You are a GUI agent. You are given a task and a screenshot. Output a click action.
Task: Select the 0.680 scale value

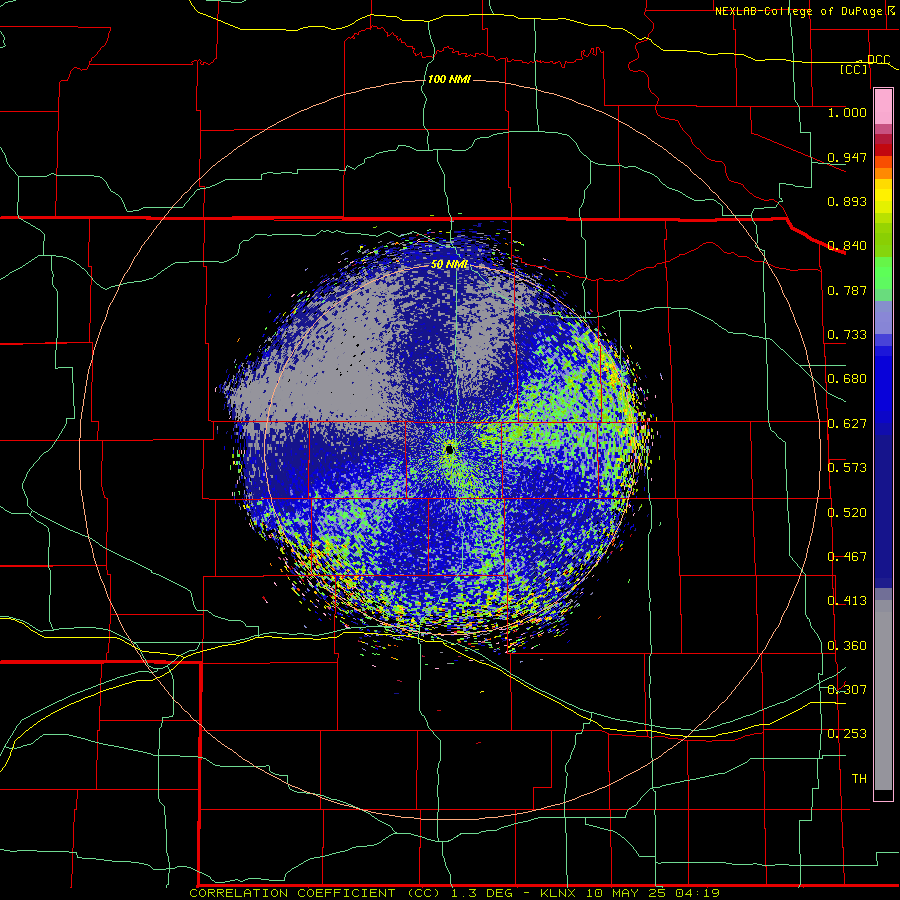pyautogui.click(x=847, y=379)
